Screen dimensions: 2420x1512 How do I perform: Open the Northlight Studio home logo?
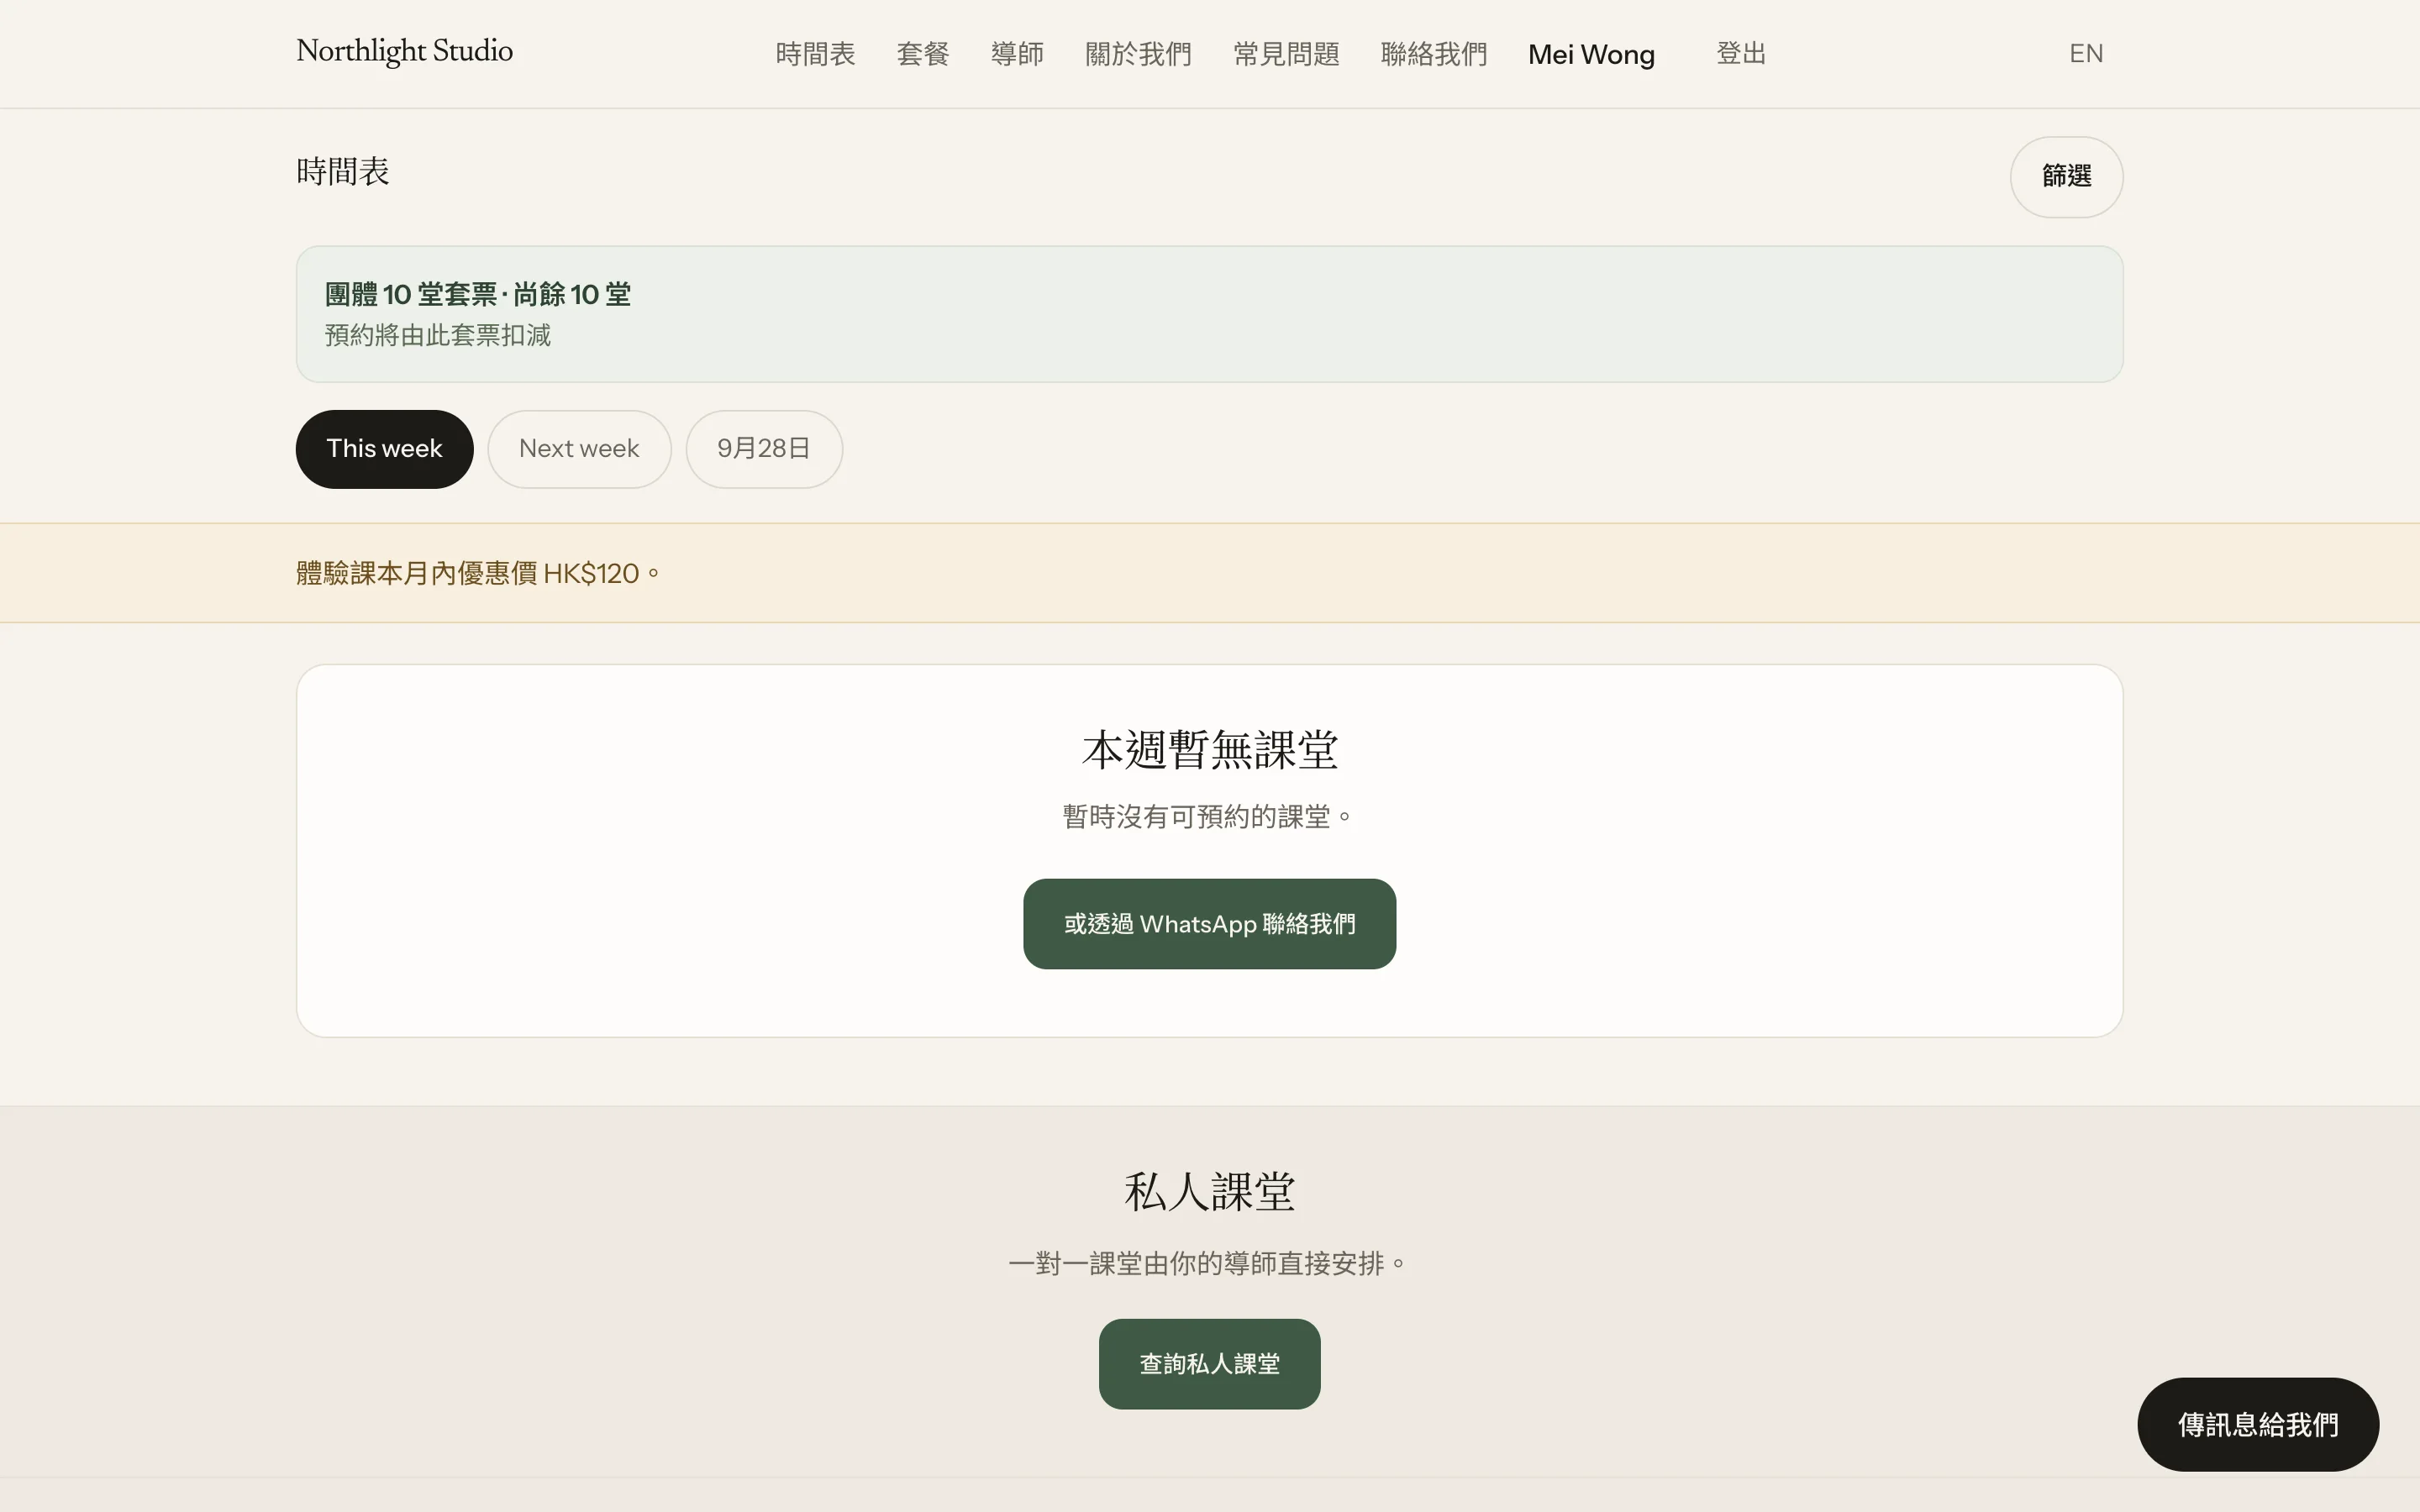click(404, 51)
